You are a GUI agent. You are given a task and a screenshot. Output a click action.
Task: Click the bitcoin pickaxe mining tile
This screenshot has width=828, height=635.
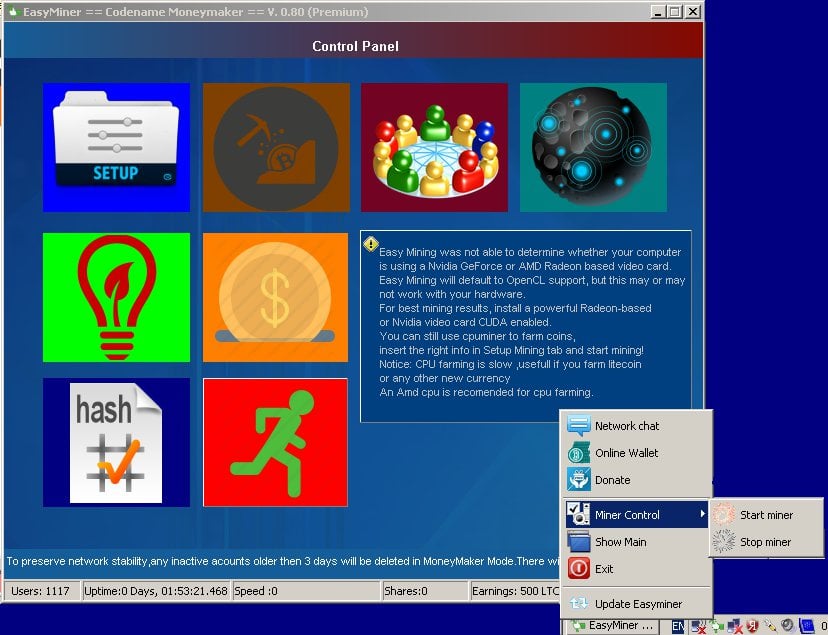[x=276, y=147]
